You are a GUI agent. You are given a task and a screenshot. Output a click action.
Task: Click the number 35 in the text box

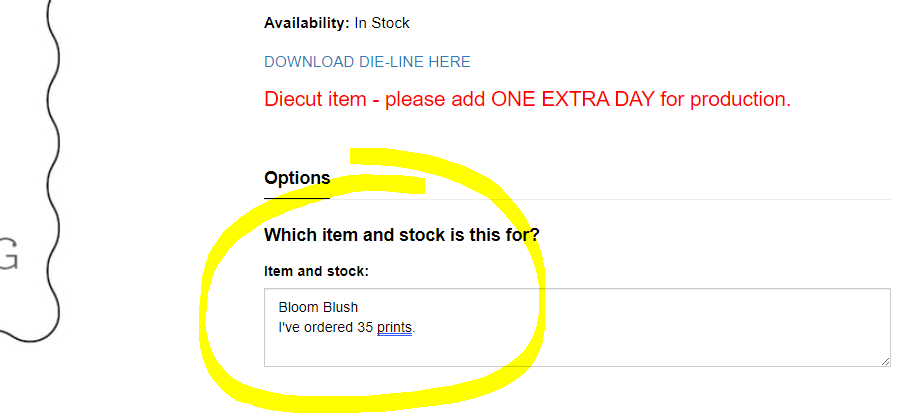365,327
